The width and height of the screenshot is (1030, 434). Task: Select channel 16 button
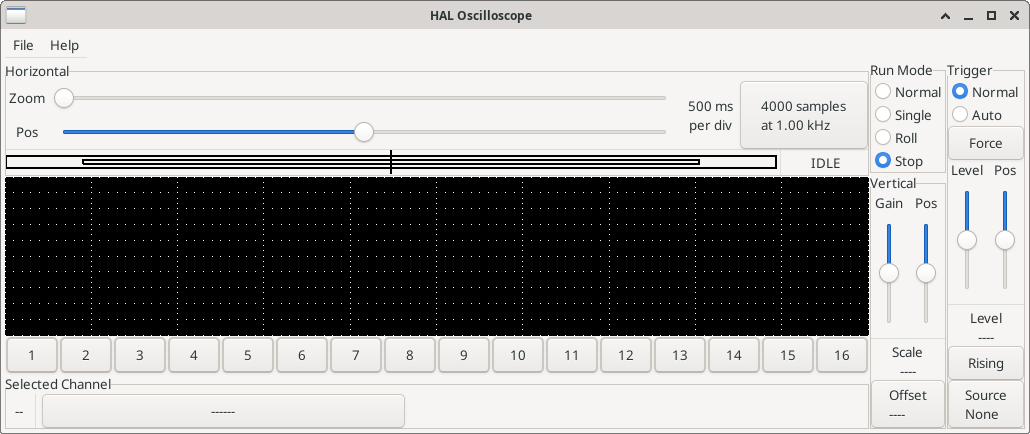click(x=841, y=355)
